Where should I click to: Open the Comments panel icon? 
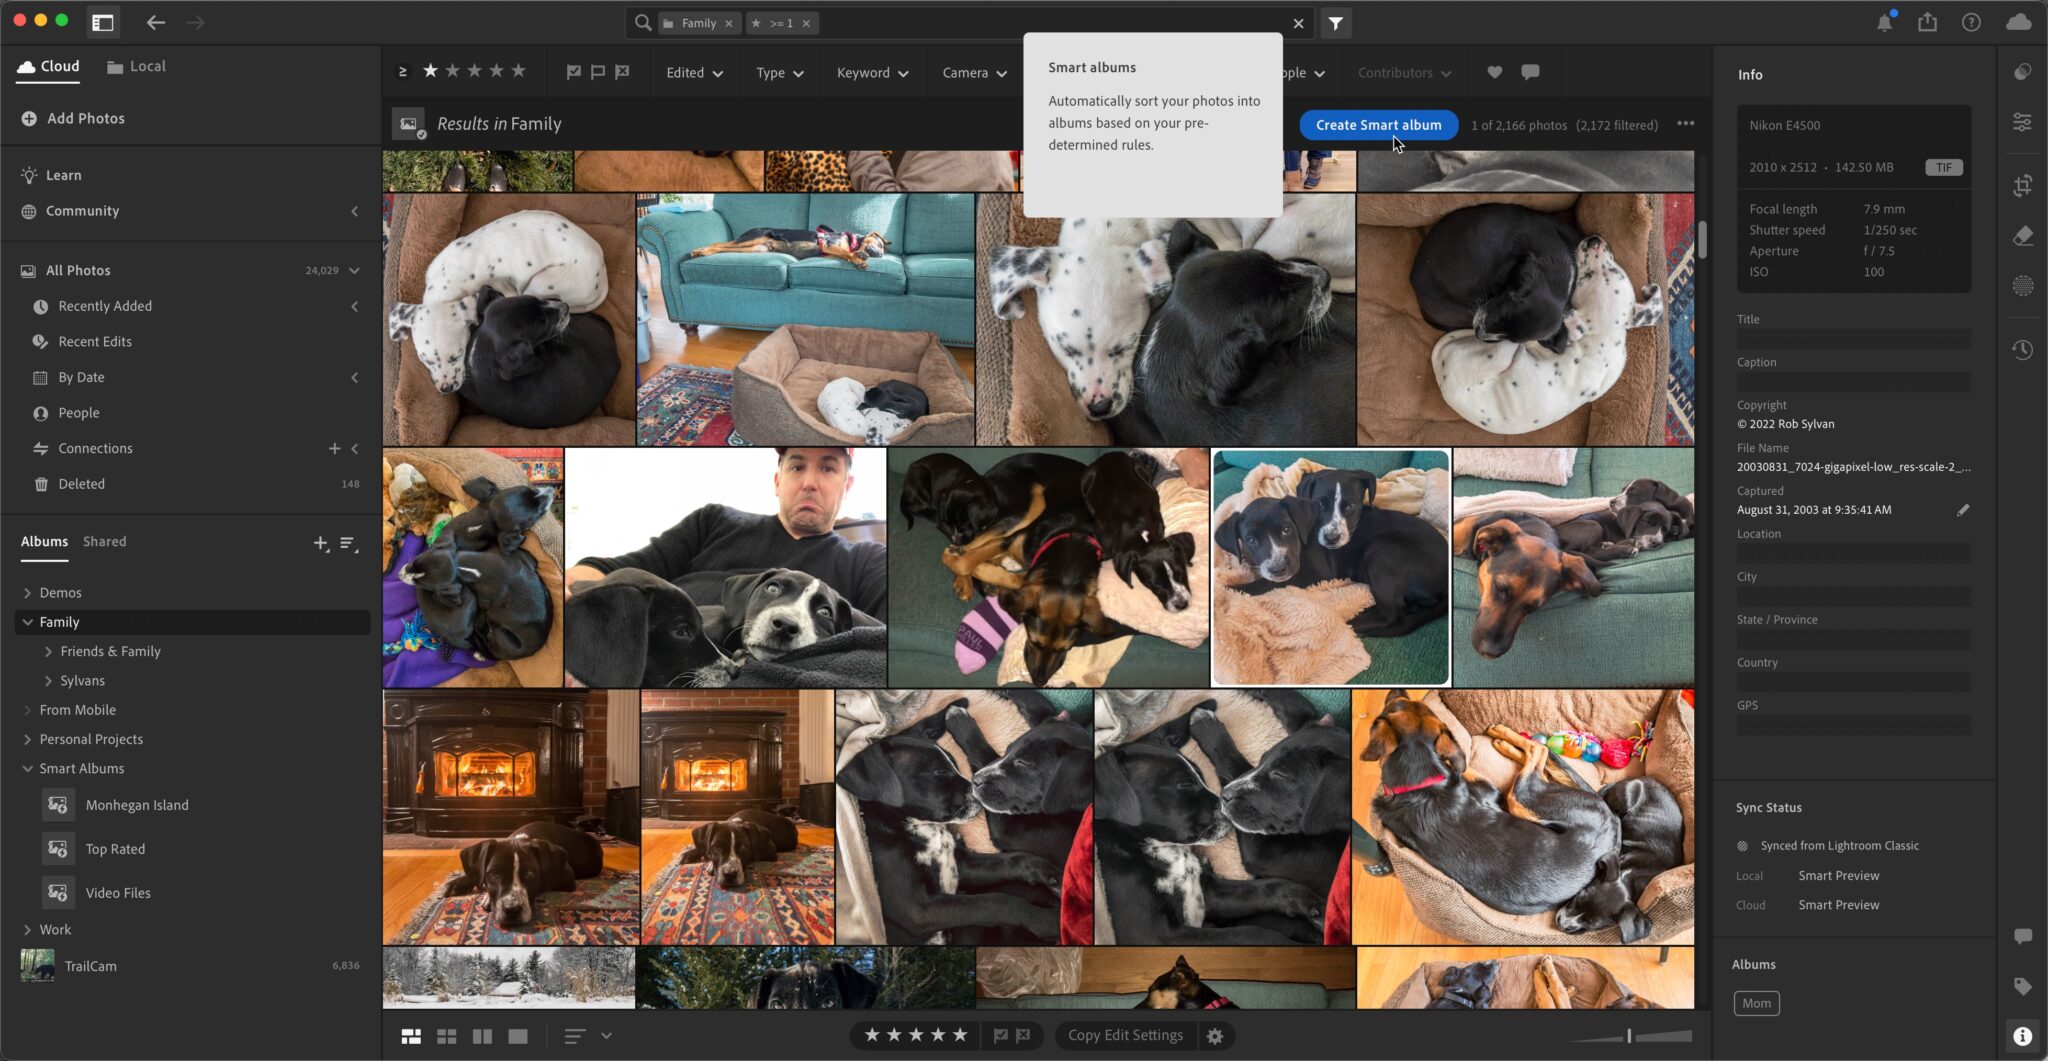[x=2023, y=938]
